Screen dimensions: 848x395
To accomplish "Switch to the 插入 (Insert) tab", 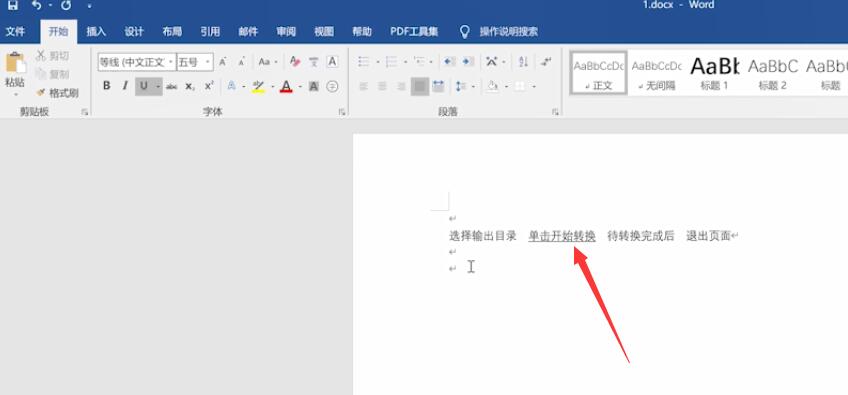I will (x=96, y=32).
